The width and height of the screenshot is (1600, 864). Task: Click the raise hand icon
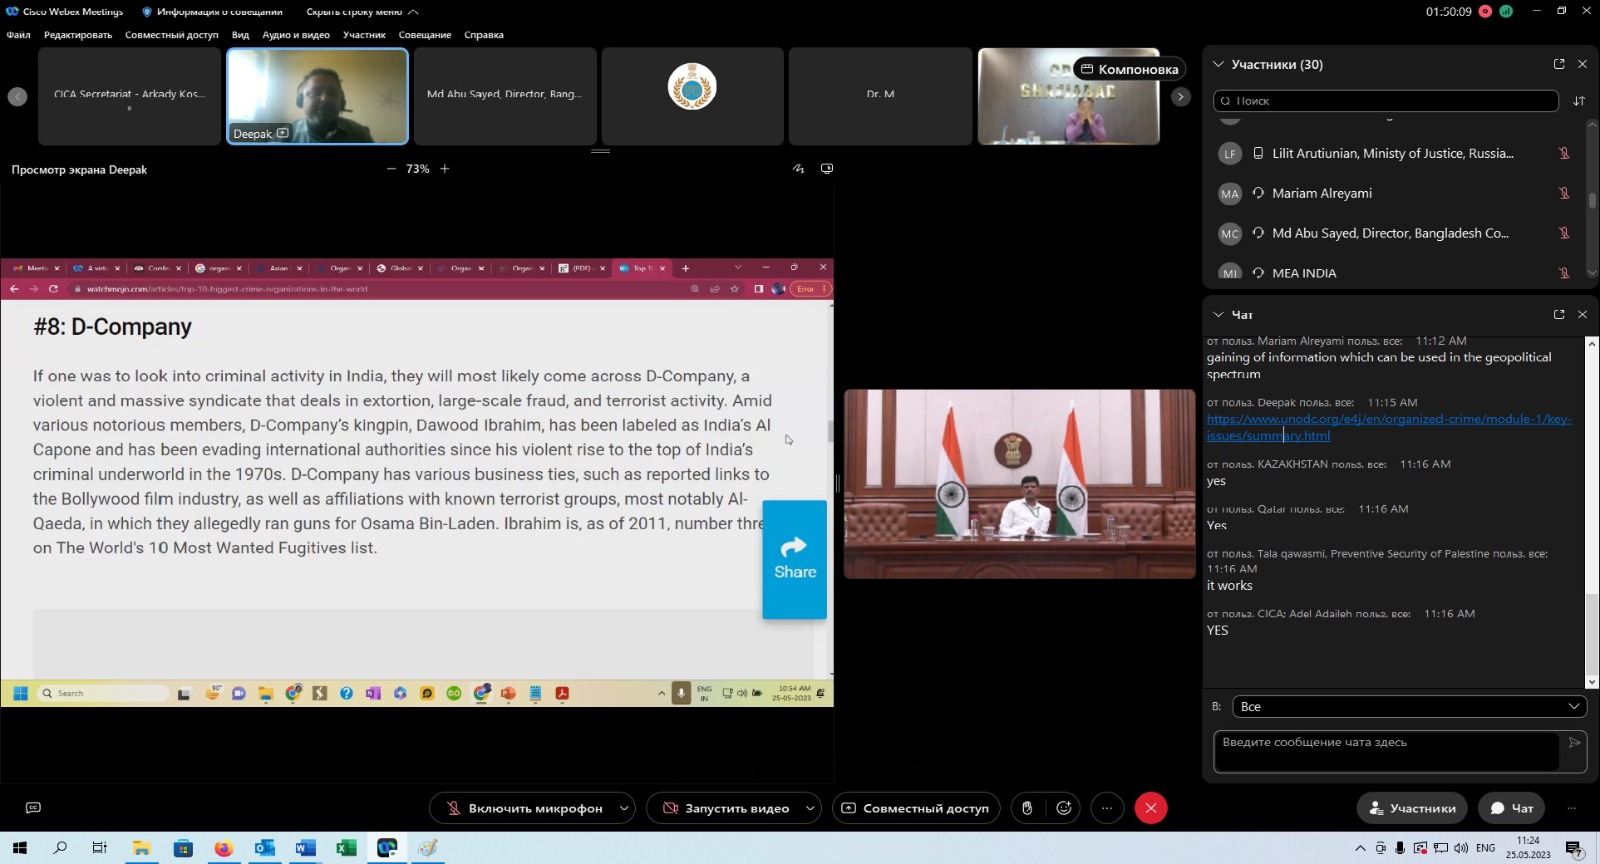(x=1027, y=808)
